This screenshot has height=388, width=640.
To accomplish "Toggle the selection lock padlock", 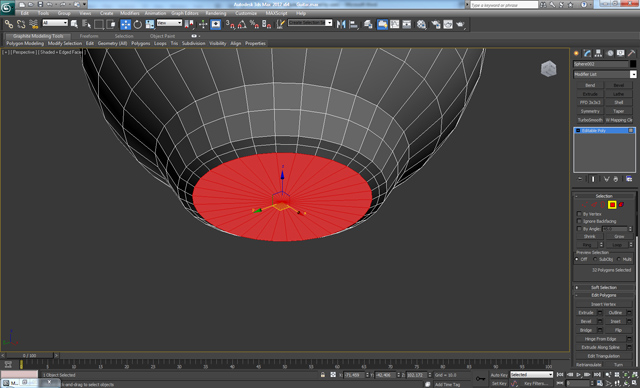I will pos(323,375).
